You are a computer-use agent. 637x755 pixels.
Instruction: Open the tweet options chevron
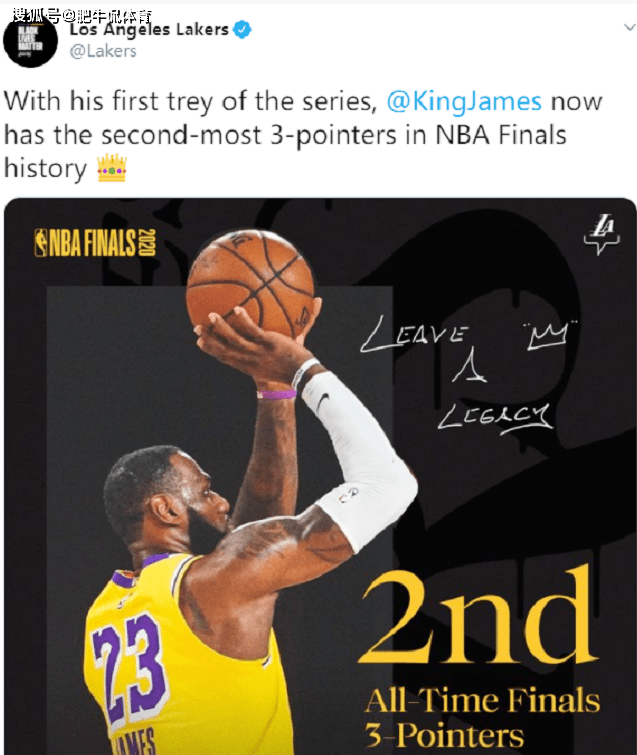(629, 27)
